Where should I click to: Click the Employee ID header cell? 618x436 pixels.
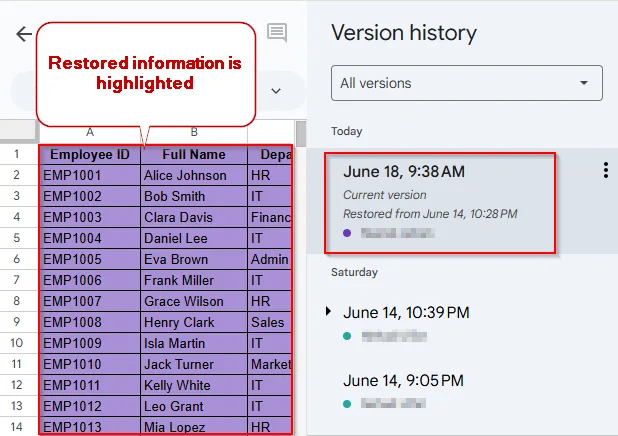coord(90,155)
